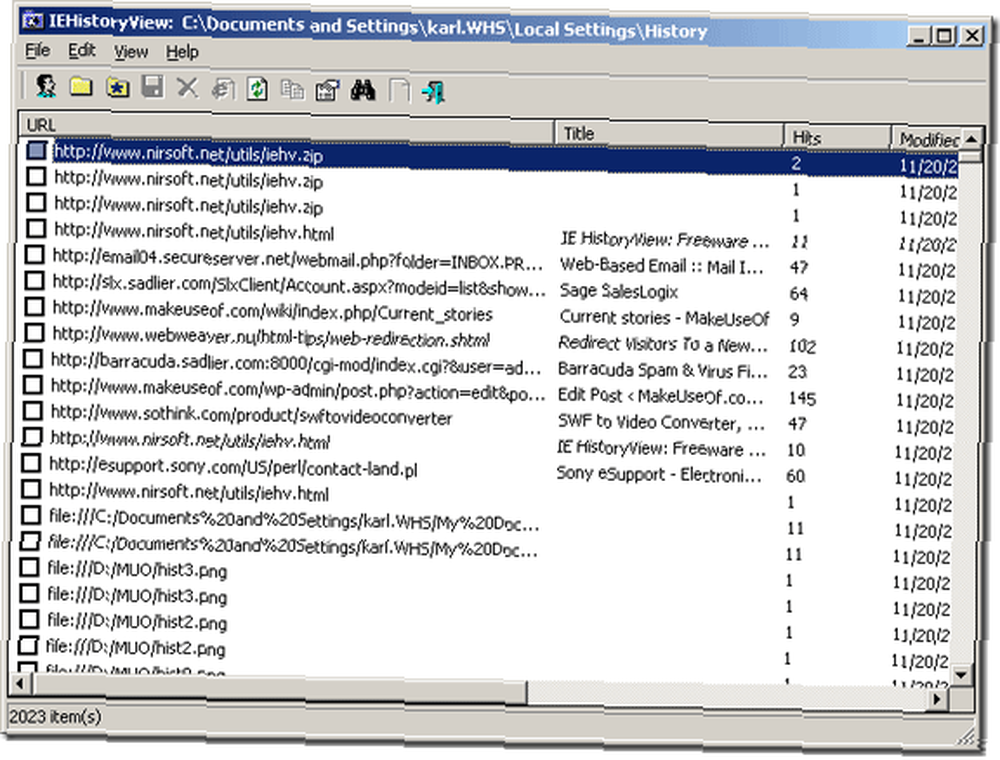1000x760 pixels.
Task: Click the vertical scrollbar down arrow
Action: (x=960, y=673)
